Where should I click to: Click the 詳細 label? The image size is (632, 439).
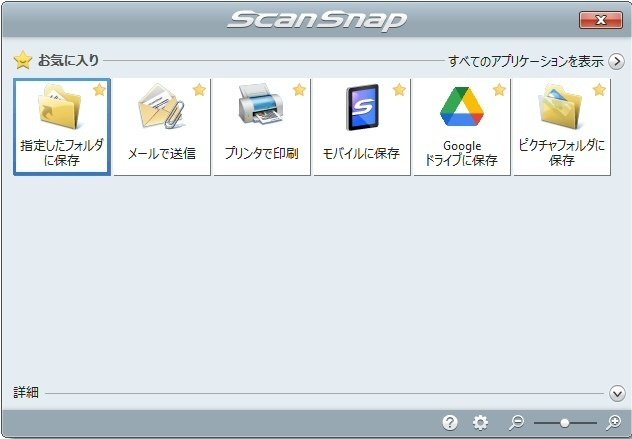click(26, 393)
